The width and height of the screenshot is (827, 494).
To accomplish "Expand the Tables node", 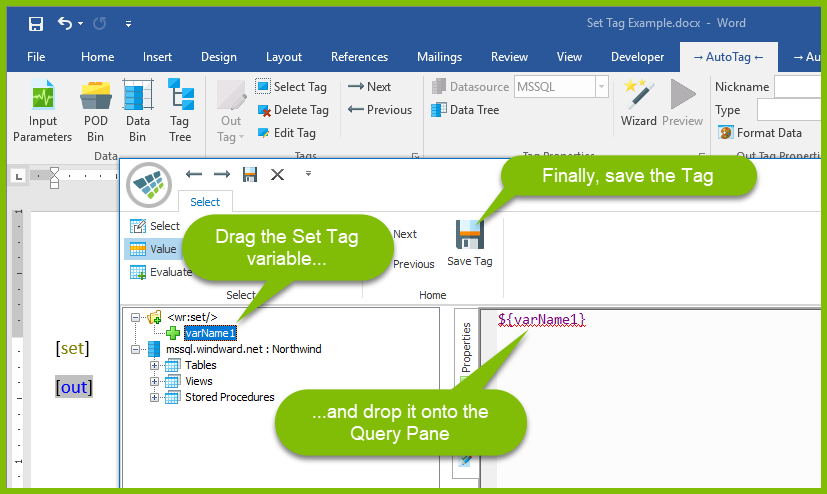I will pos(154,365).
